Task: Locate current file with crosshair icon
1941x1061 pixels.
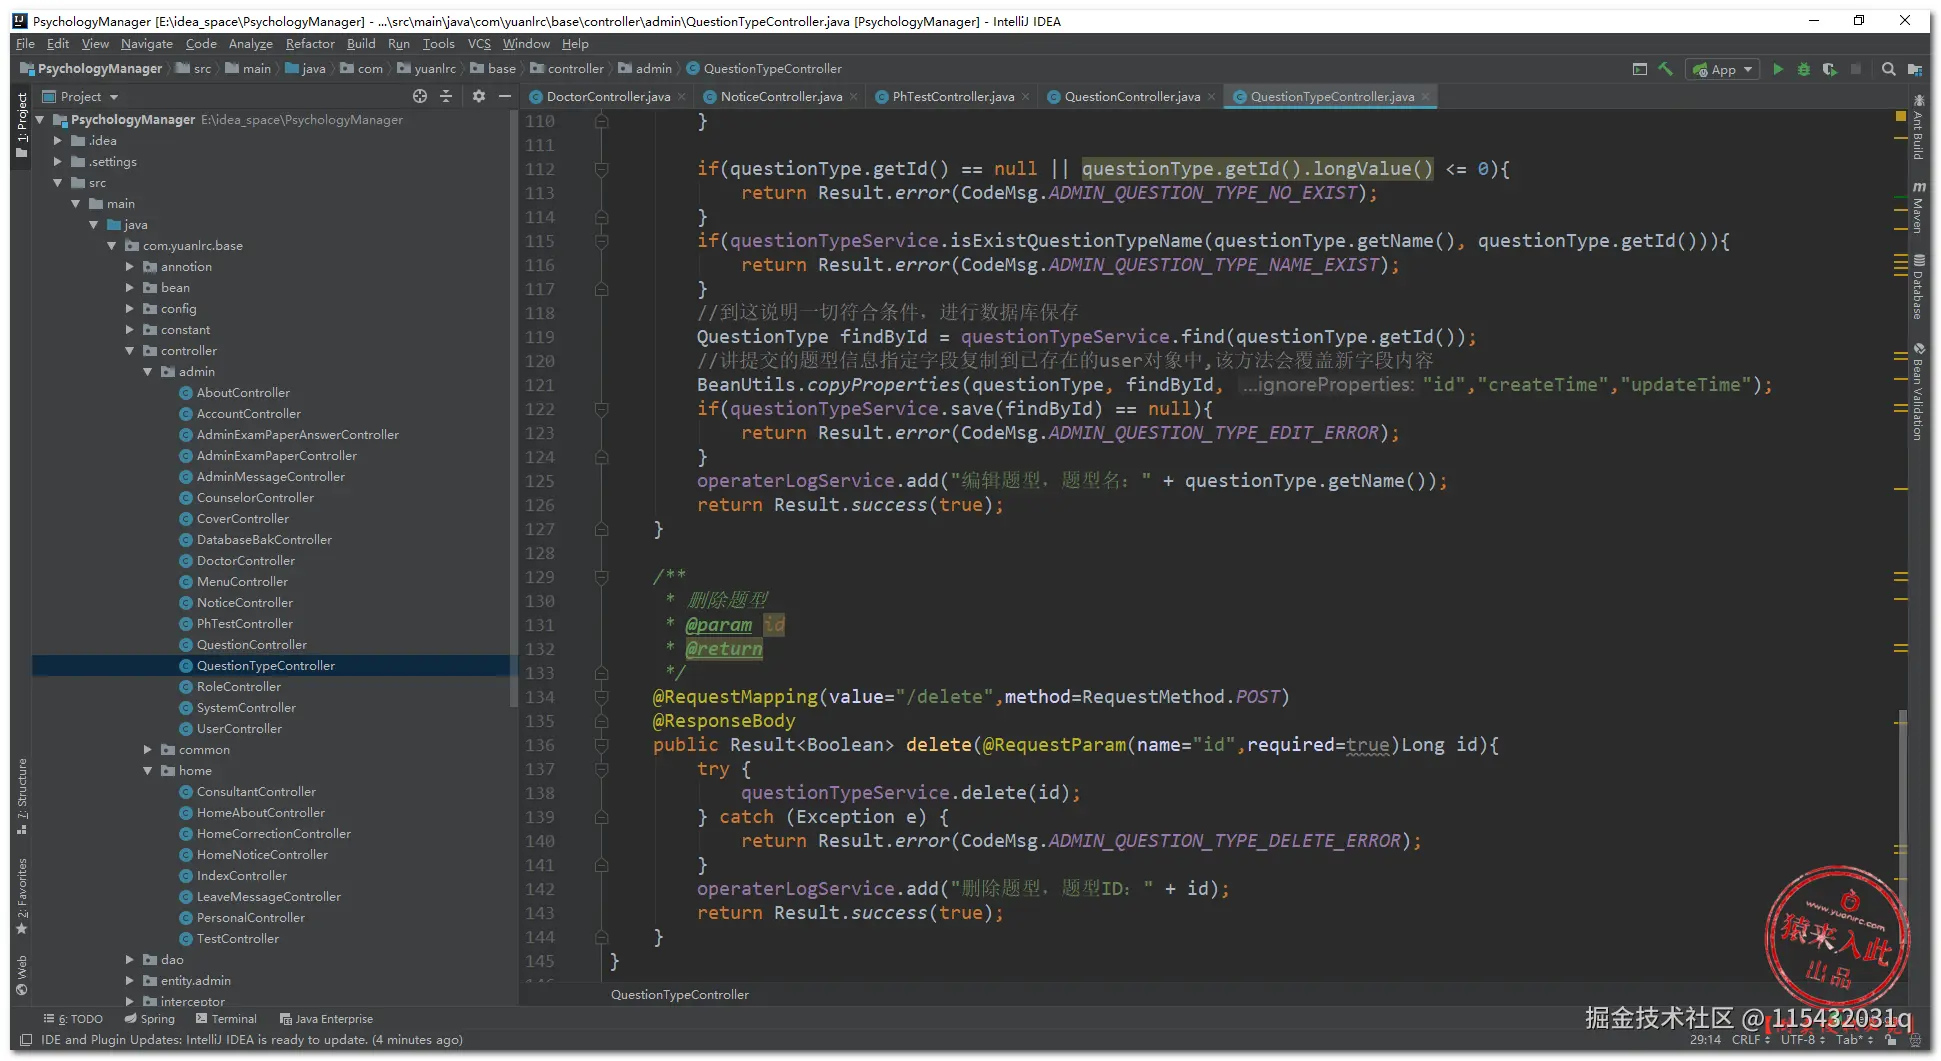Action: click(x=420, y=96)
